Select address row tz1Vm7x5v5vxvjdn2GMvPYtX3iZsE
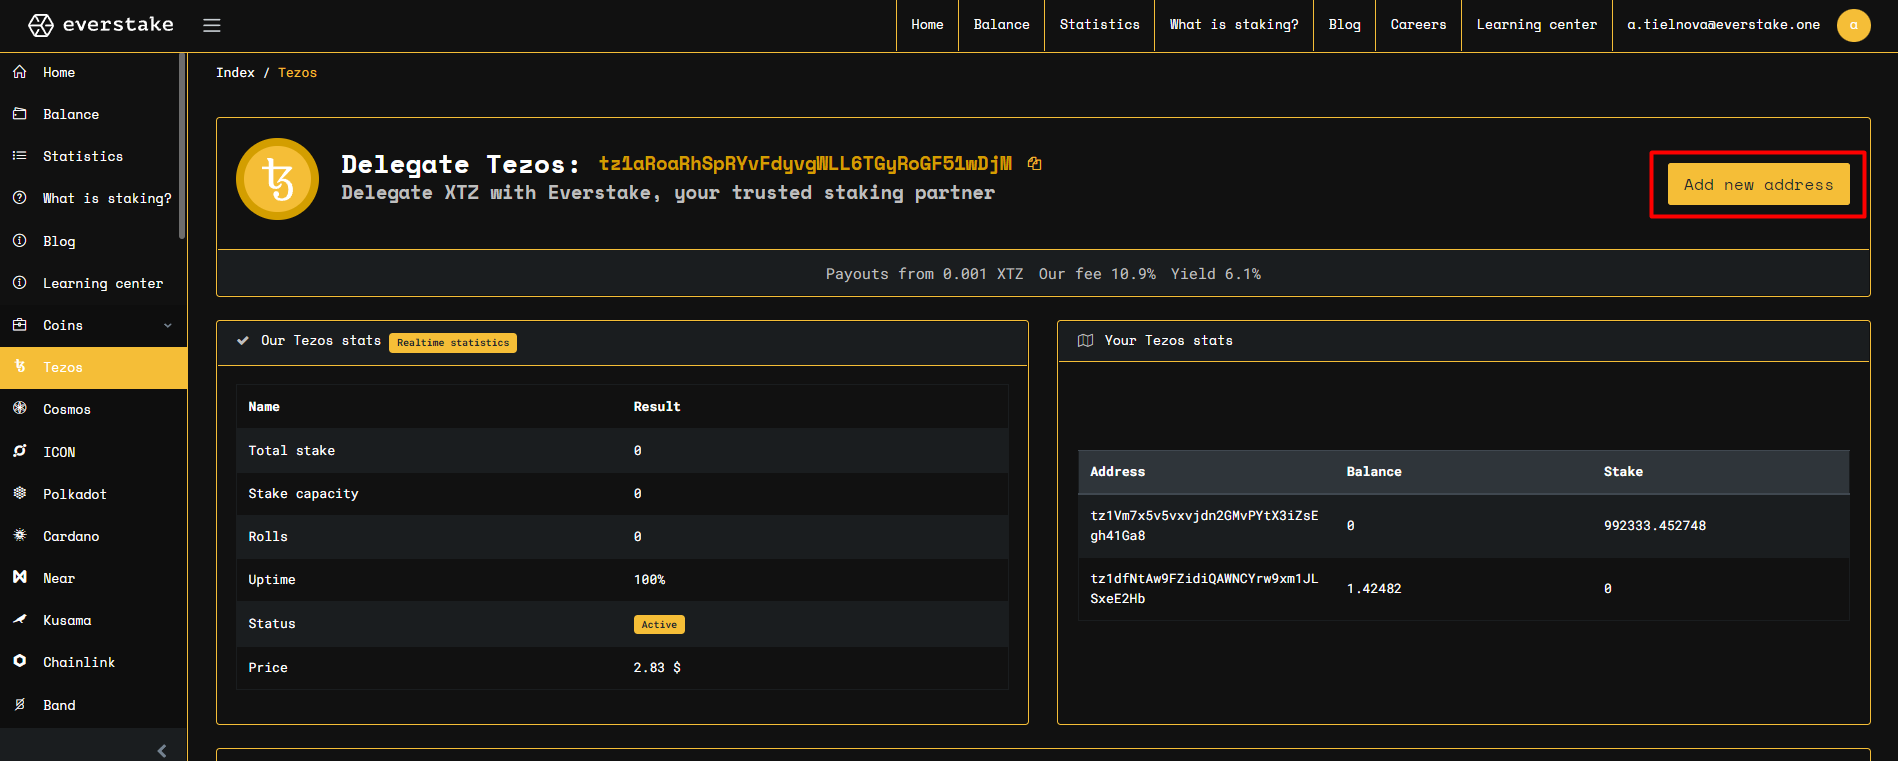1898x761 pixels. [x=1464, y=526]
